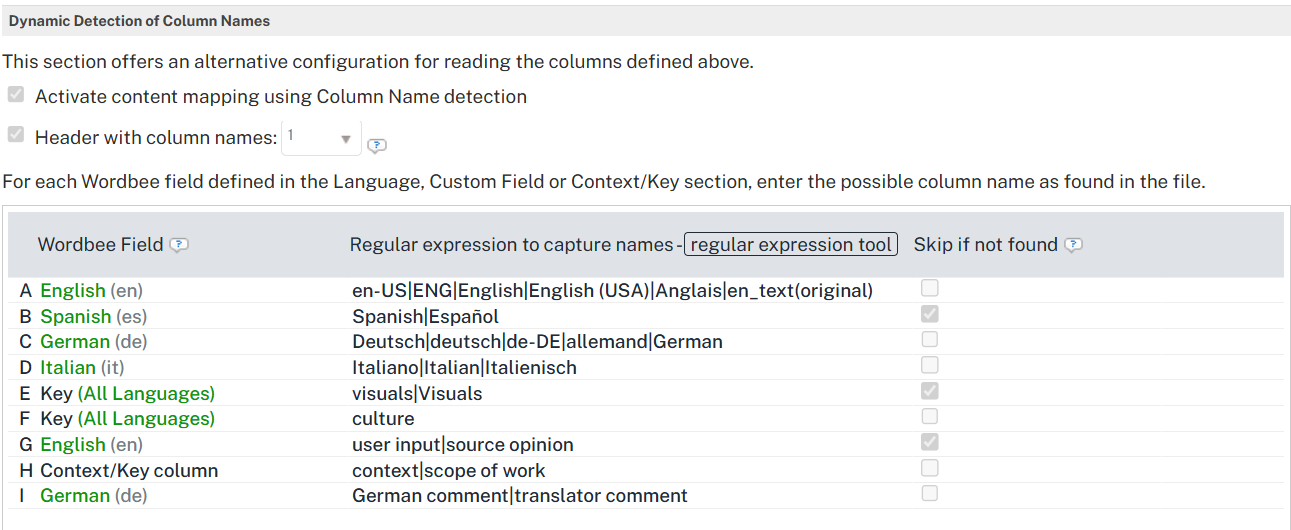The width and height of the screenshot is (1291, 530).
Task: Open the regular expression tool
Action: click(x=790, y=245)
